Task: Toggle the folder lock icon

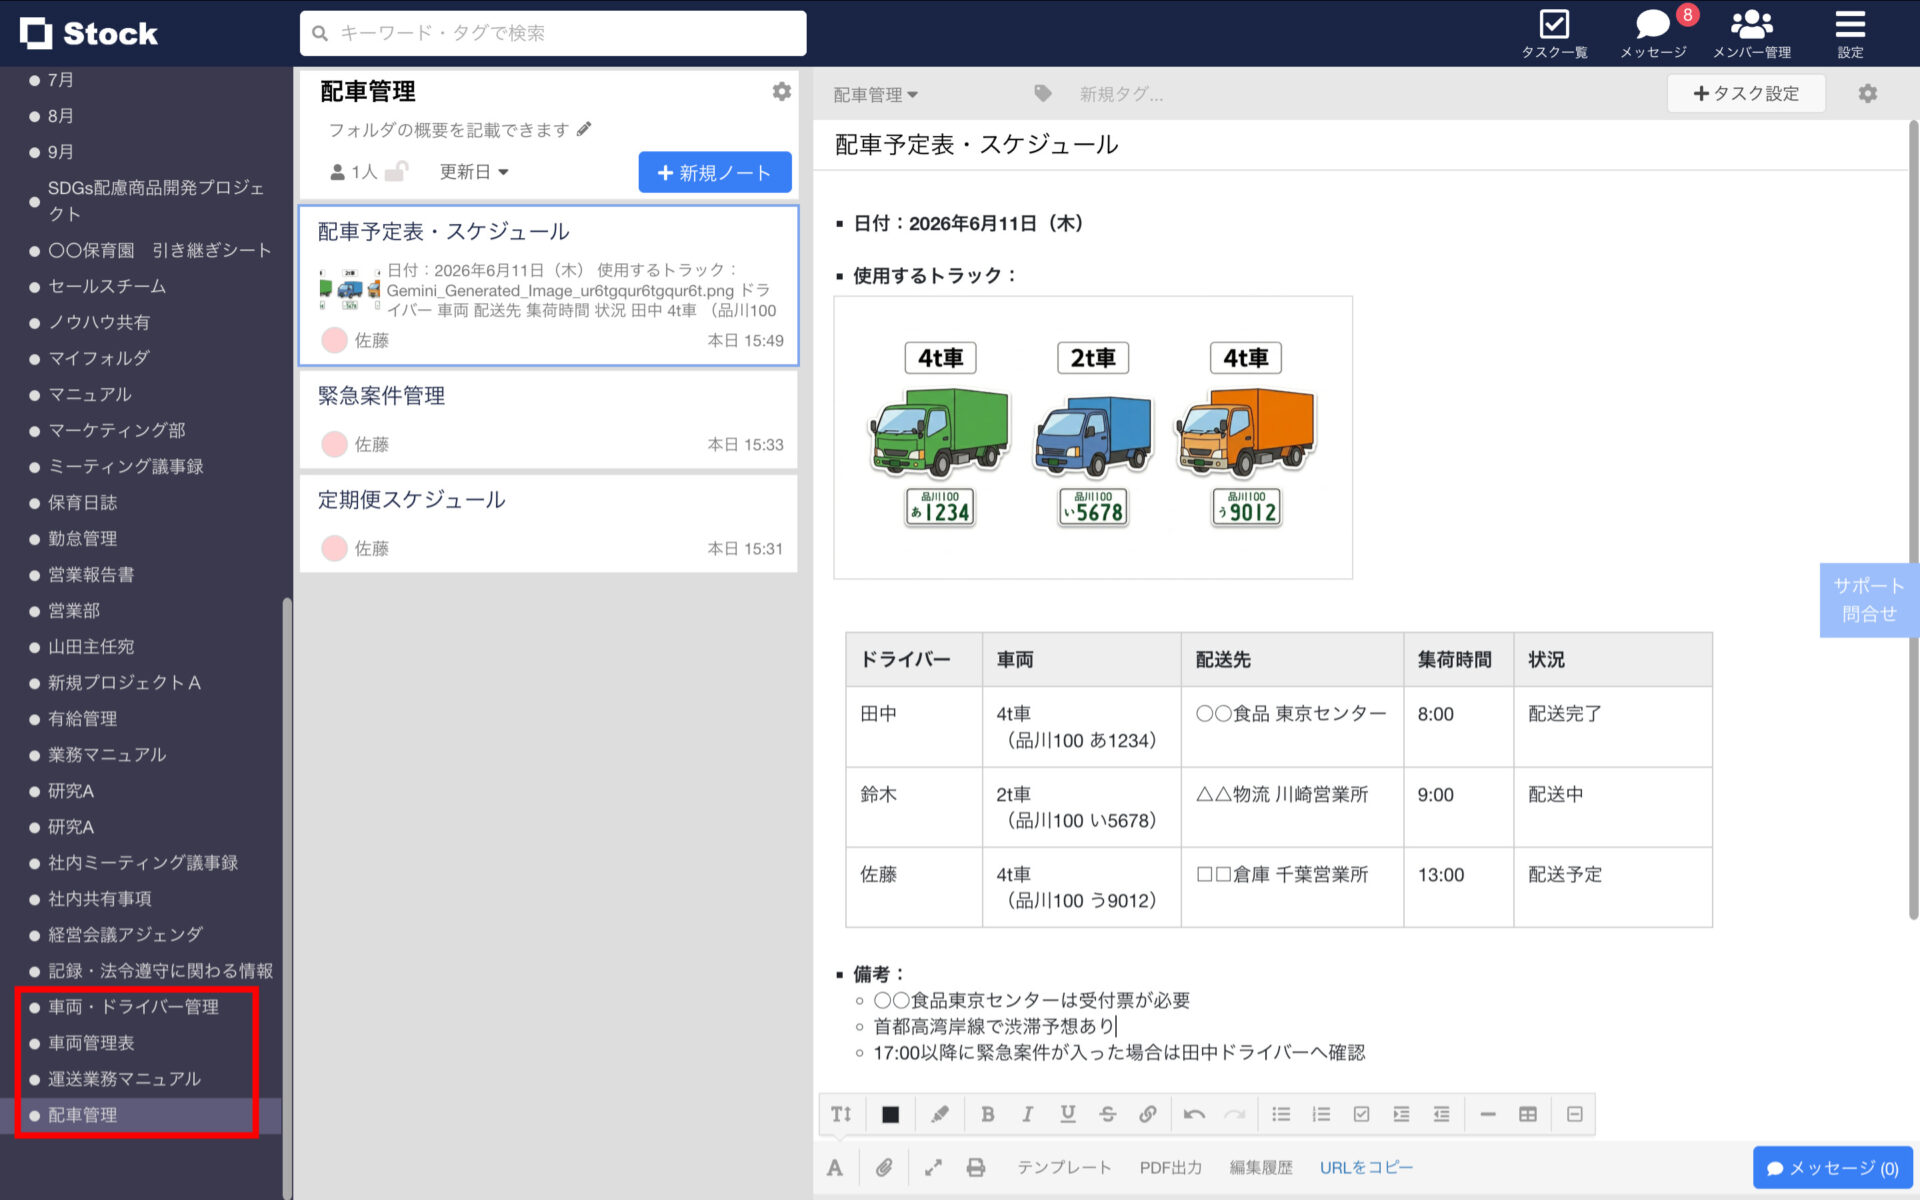Action: [396, 171]
